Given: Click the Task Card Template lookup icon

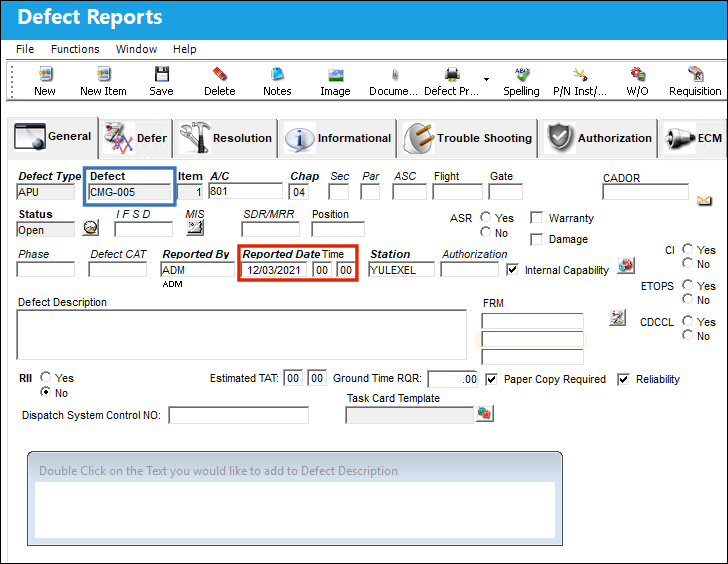Looking at the screenshot, I should coord(484,414).
